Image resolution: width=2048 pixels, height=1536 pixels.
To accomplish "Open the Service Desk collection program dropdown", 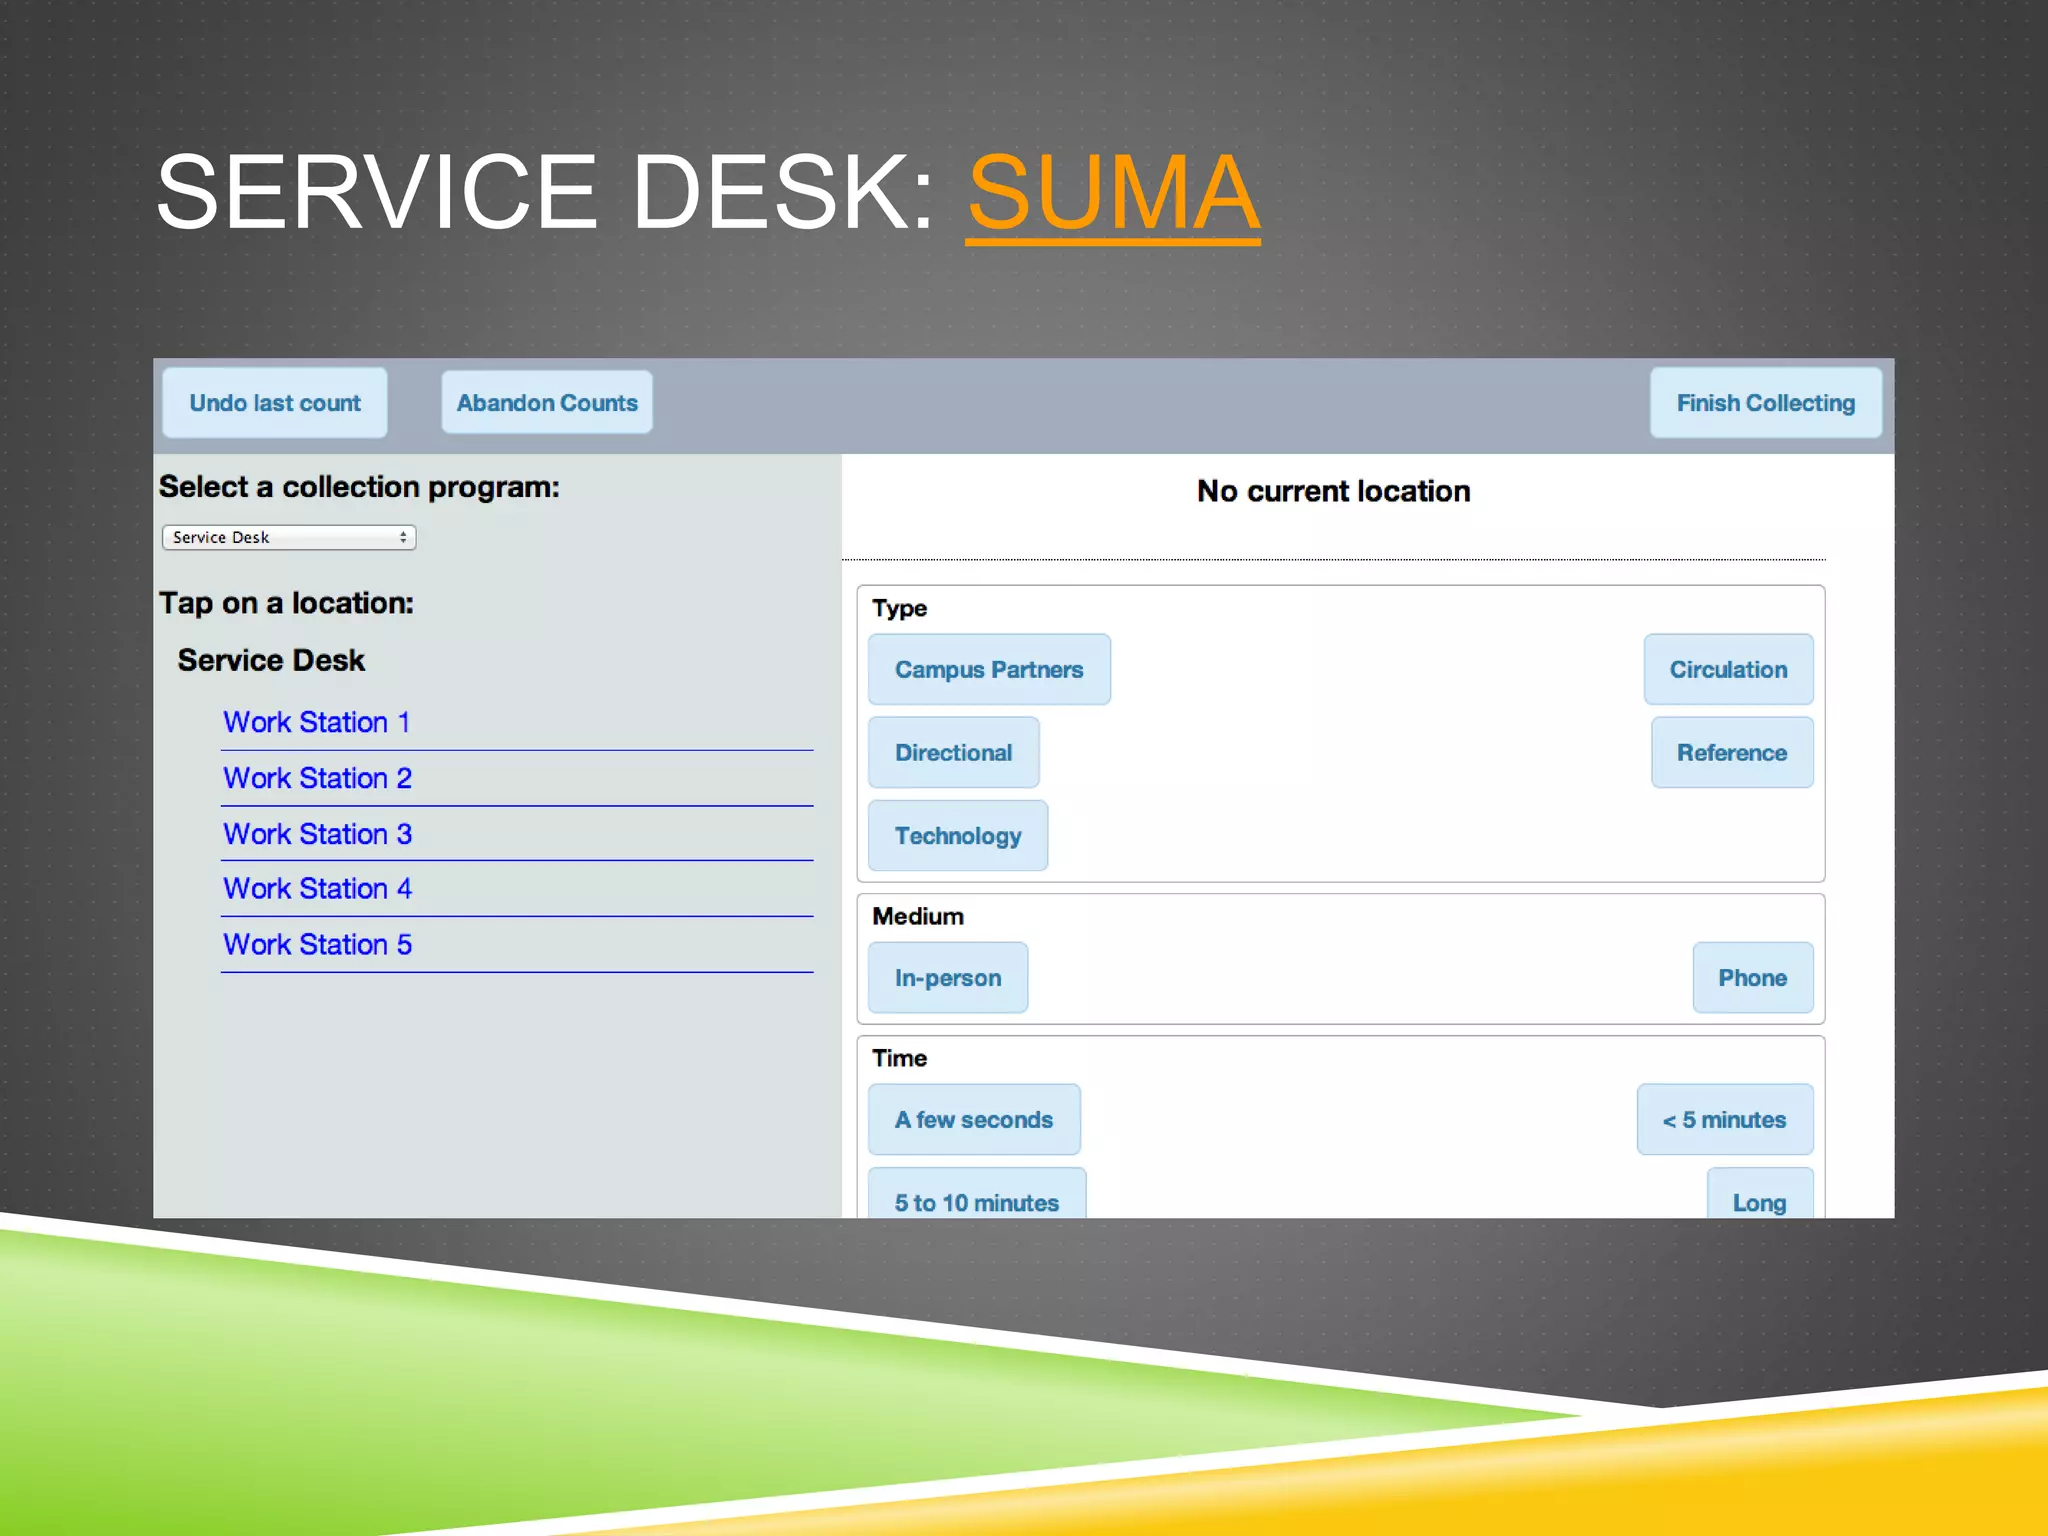I will tap(289, 537).
